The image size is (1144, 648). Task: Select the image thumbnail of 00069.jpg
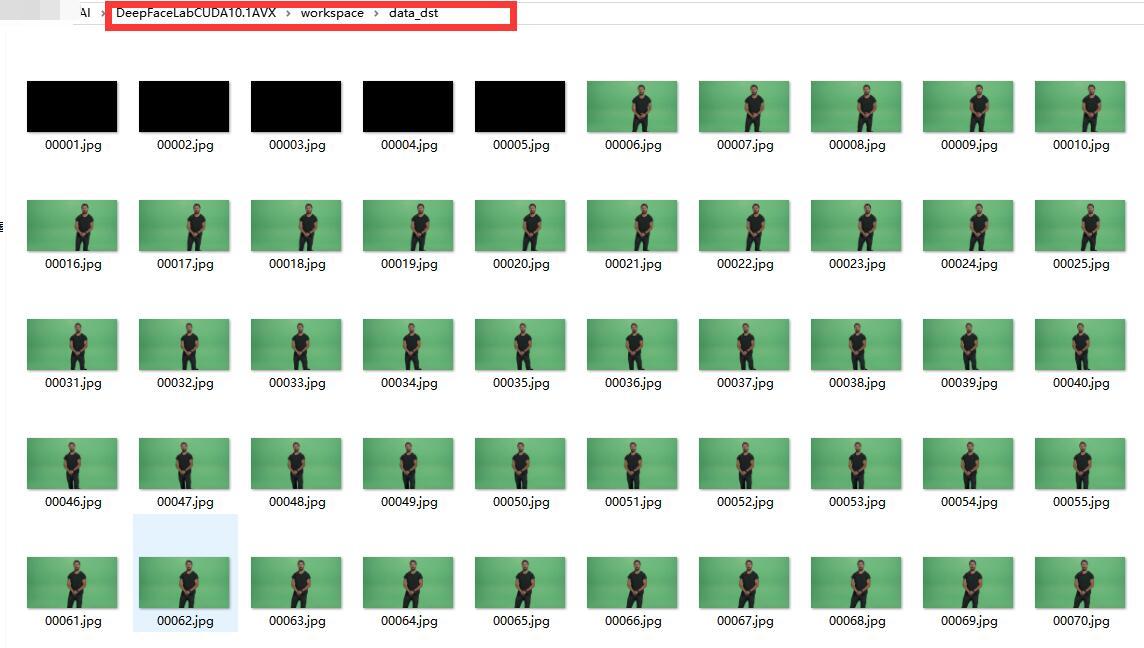[968, 582]
